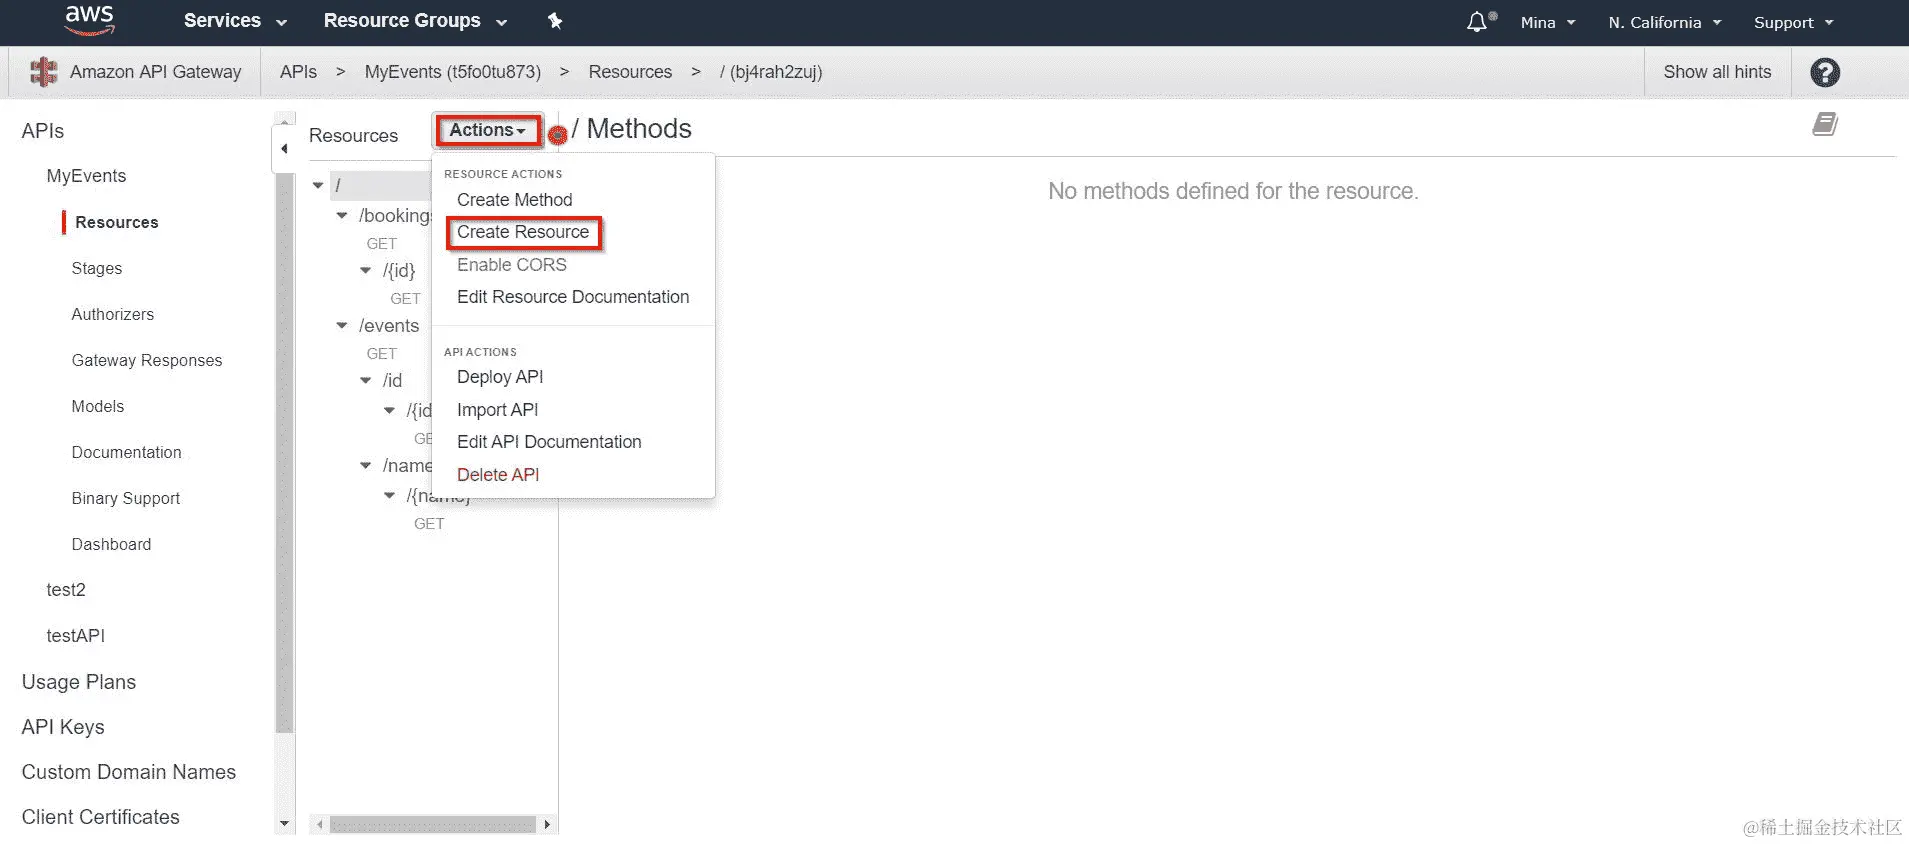Viewport: 1909px width, 844px height.
Task: Select Edit API Documentation
Action: click(x=549, y=442)
